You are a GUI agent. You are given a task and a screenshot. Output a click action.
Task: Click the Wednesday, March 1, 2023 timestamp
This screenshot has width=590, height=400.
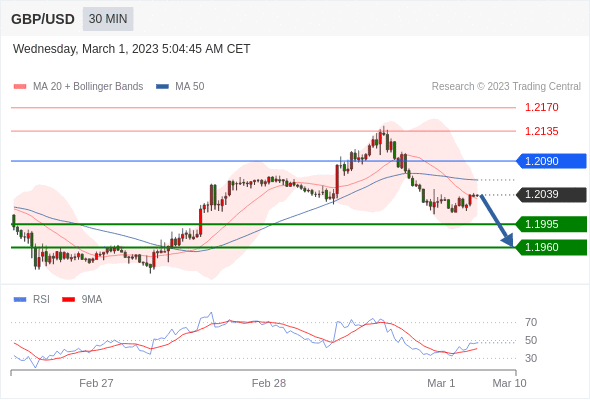click(131, 49)
